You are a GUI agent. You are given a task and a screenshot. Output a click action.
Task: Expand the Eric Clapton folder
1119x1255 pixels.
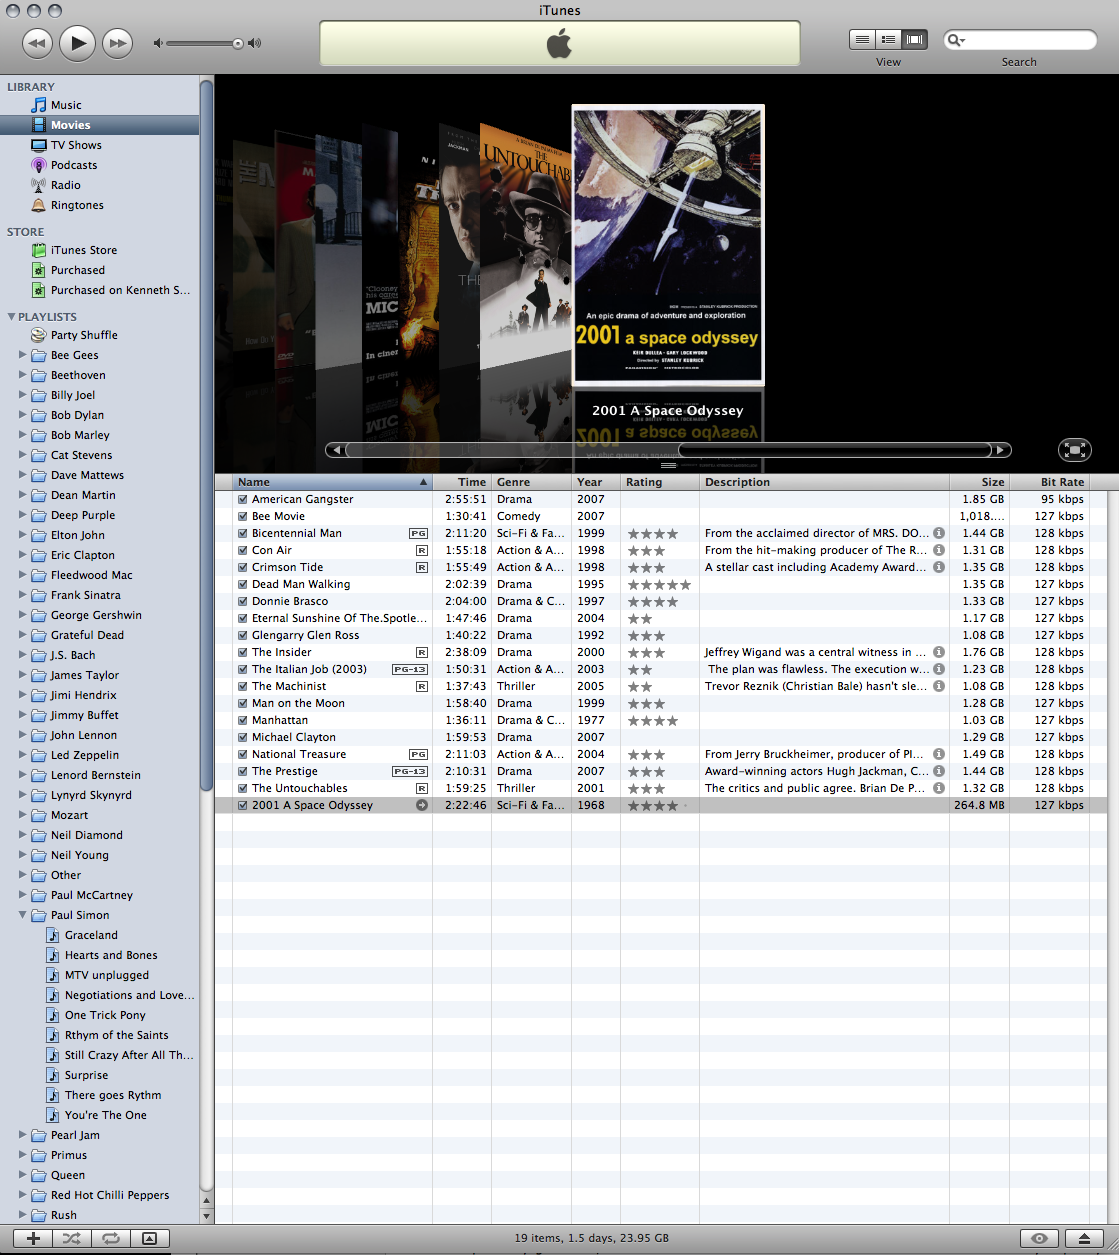(x=23, y=555)
